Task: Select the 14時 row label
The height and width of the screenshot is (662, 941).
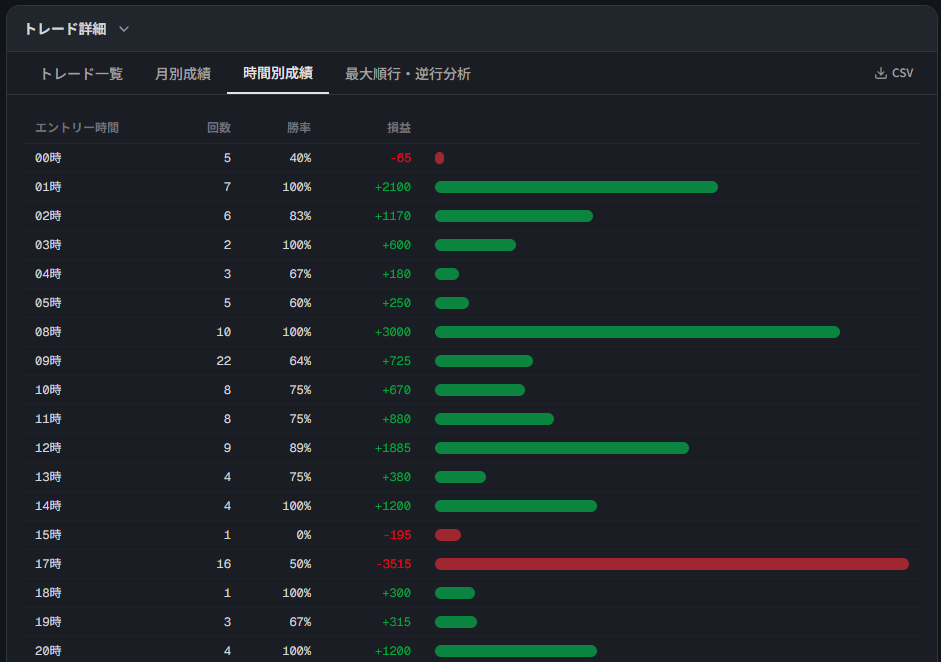Action: (48, 506)
